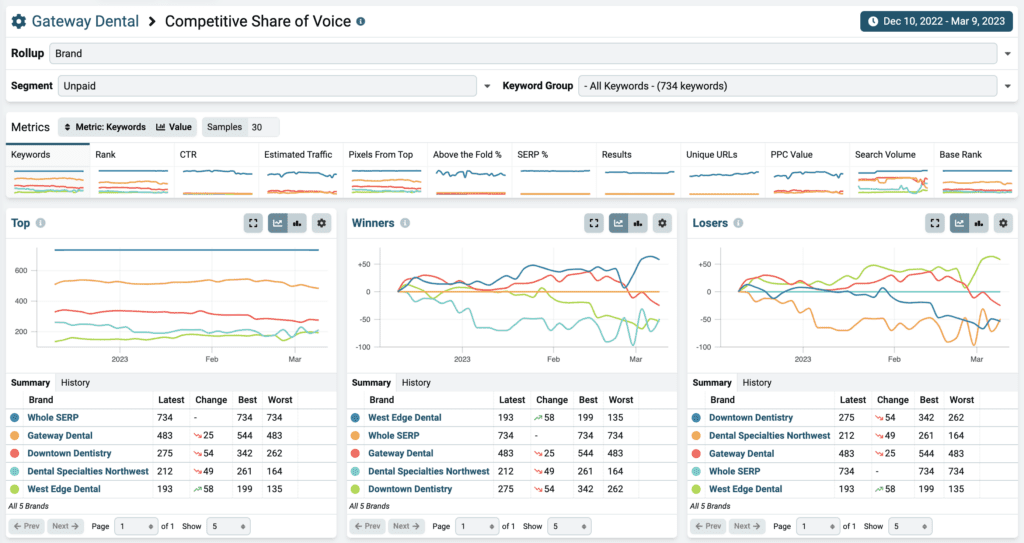The height and width of the screenshot is (543, 1024).
Task: Open History tab in Winners panel
Action: pos(416,383)
